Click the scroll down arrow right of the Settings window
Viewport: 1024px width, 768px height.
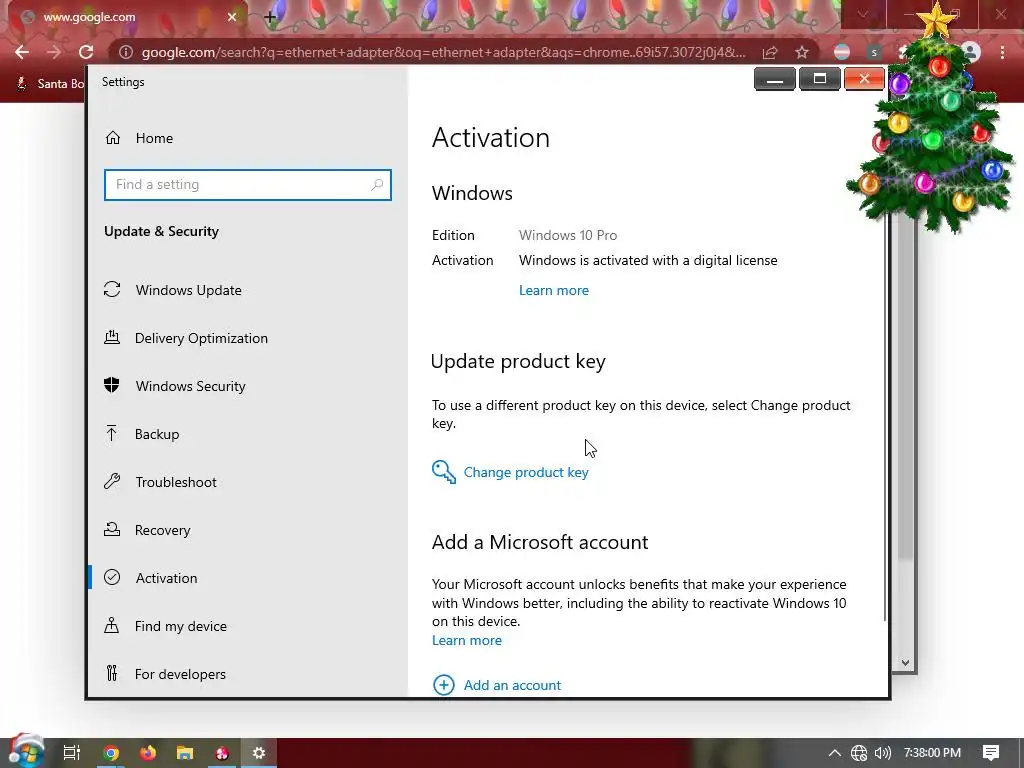(905, 663)
